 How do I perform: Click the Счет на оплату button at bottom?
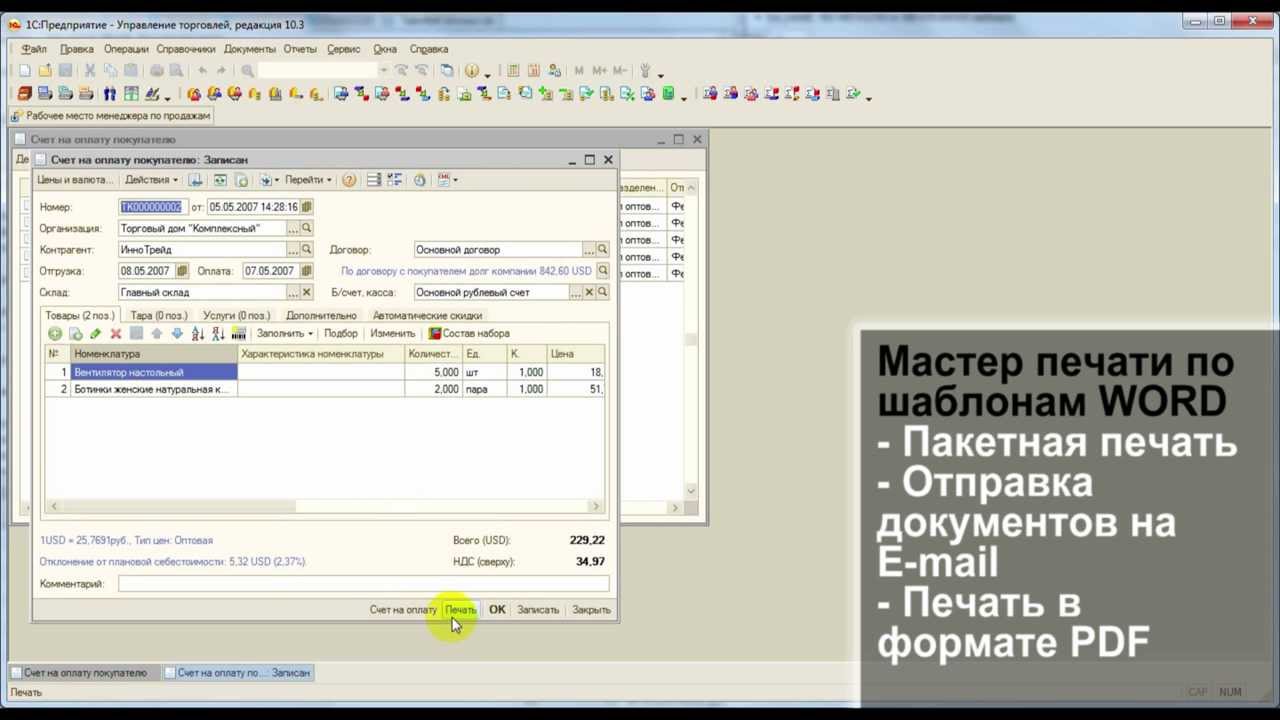pyautogui.click(x=403, y=610)
